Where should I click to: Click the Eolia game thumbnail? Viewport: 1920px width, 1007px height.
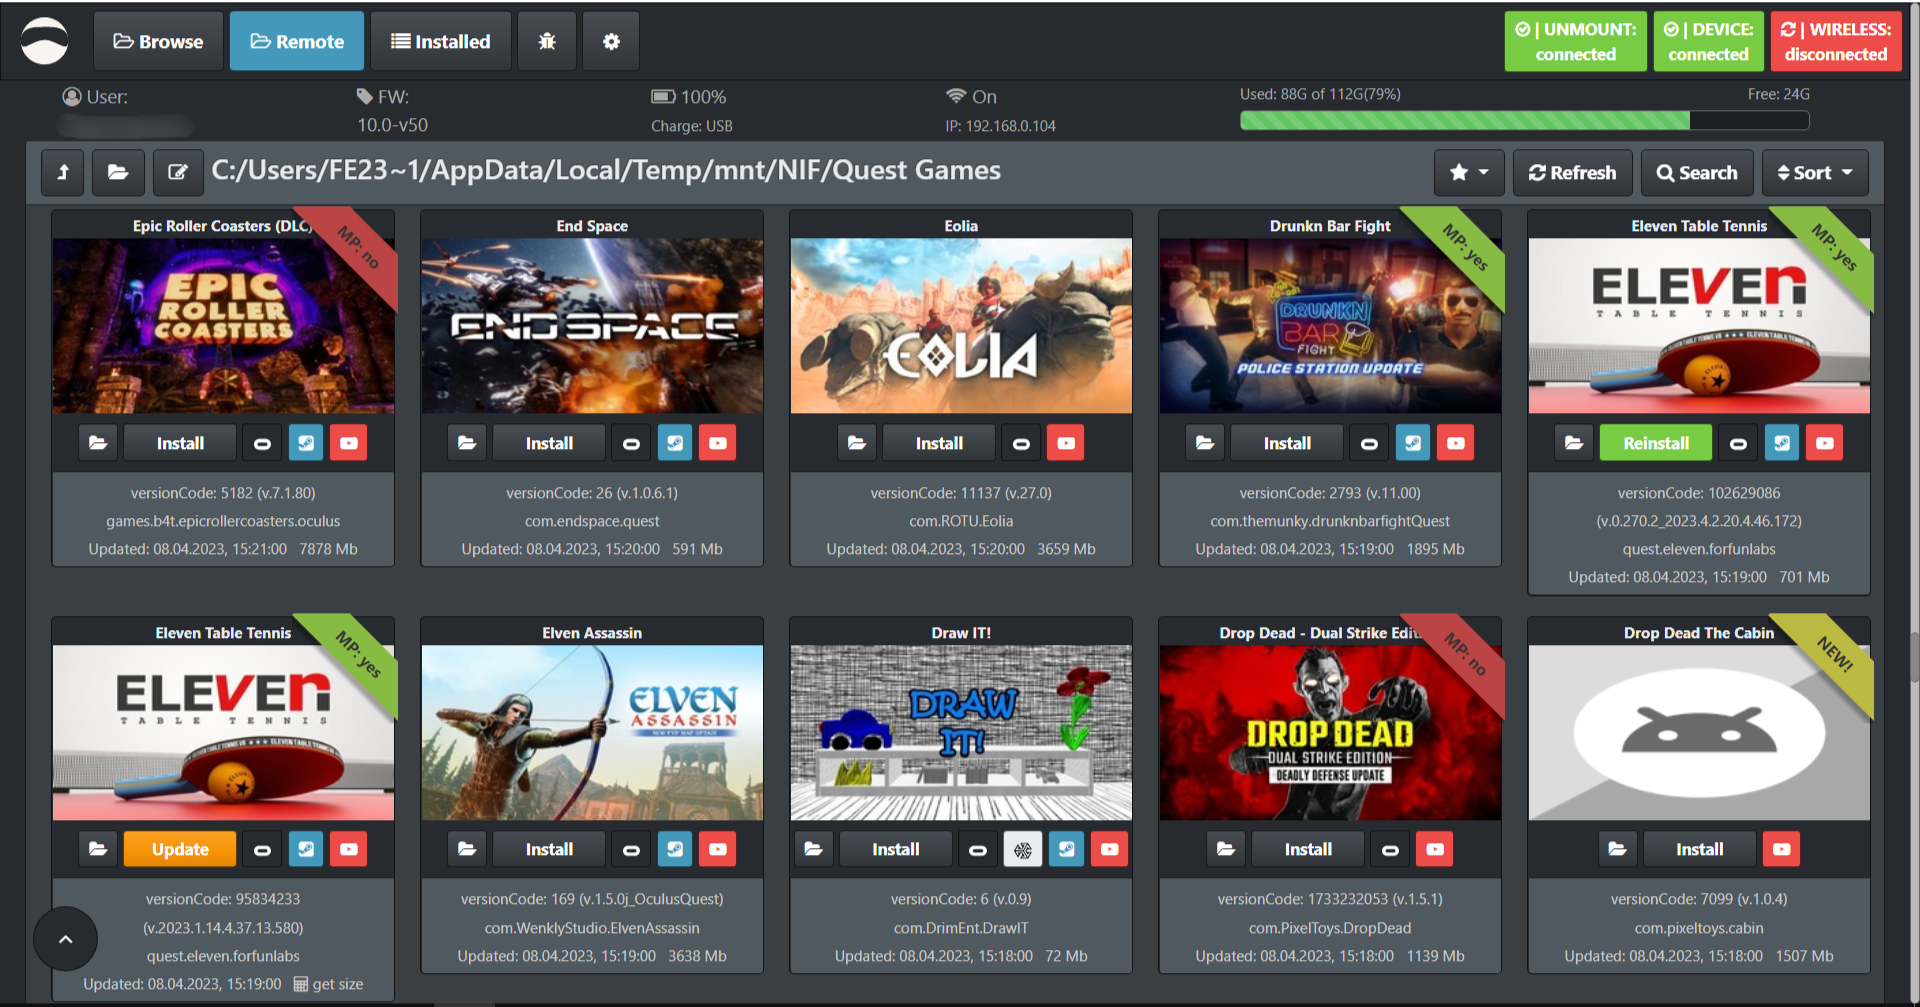(x=961, y=326)
